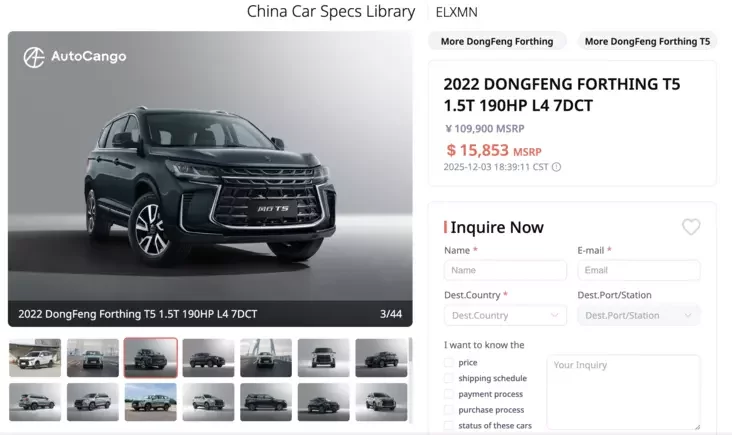Click the heart favorite icon
This screenshot has width=732, height=435.
click(x=691, y=227)
